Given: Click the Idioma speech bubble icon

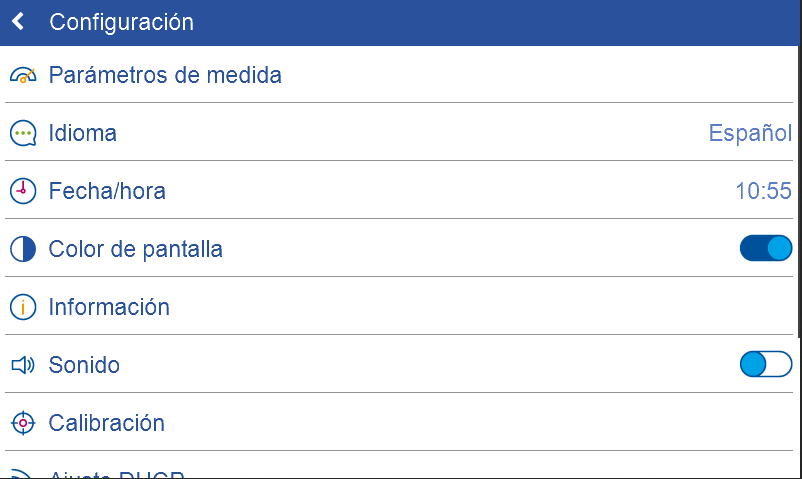Looking at the screenshot, I should coord(22,133).
